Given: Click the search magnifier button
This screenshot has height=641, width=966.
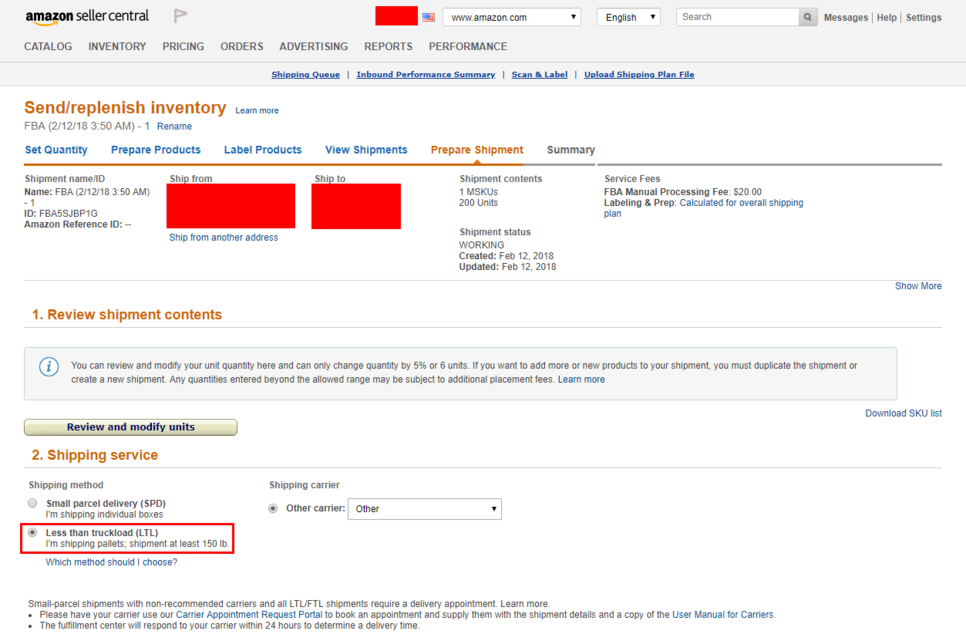Looking at the screenshot, I should [x=808, y=17].
